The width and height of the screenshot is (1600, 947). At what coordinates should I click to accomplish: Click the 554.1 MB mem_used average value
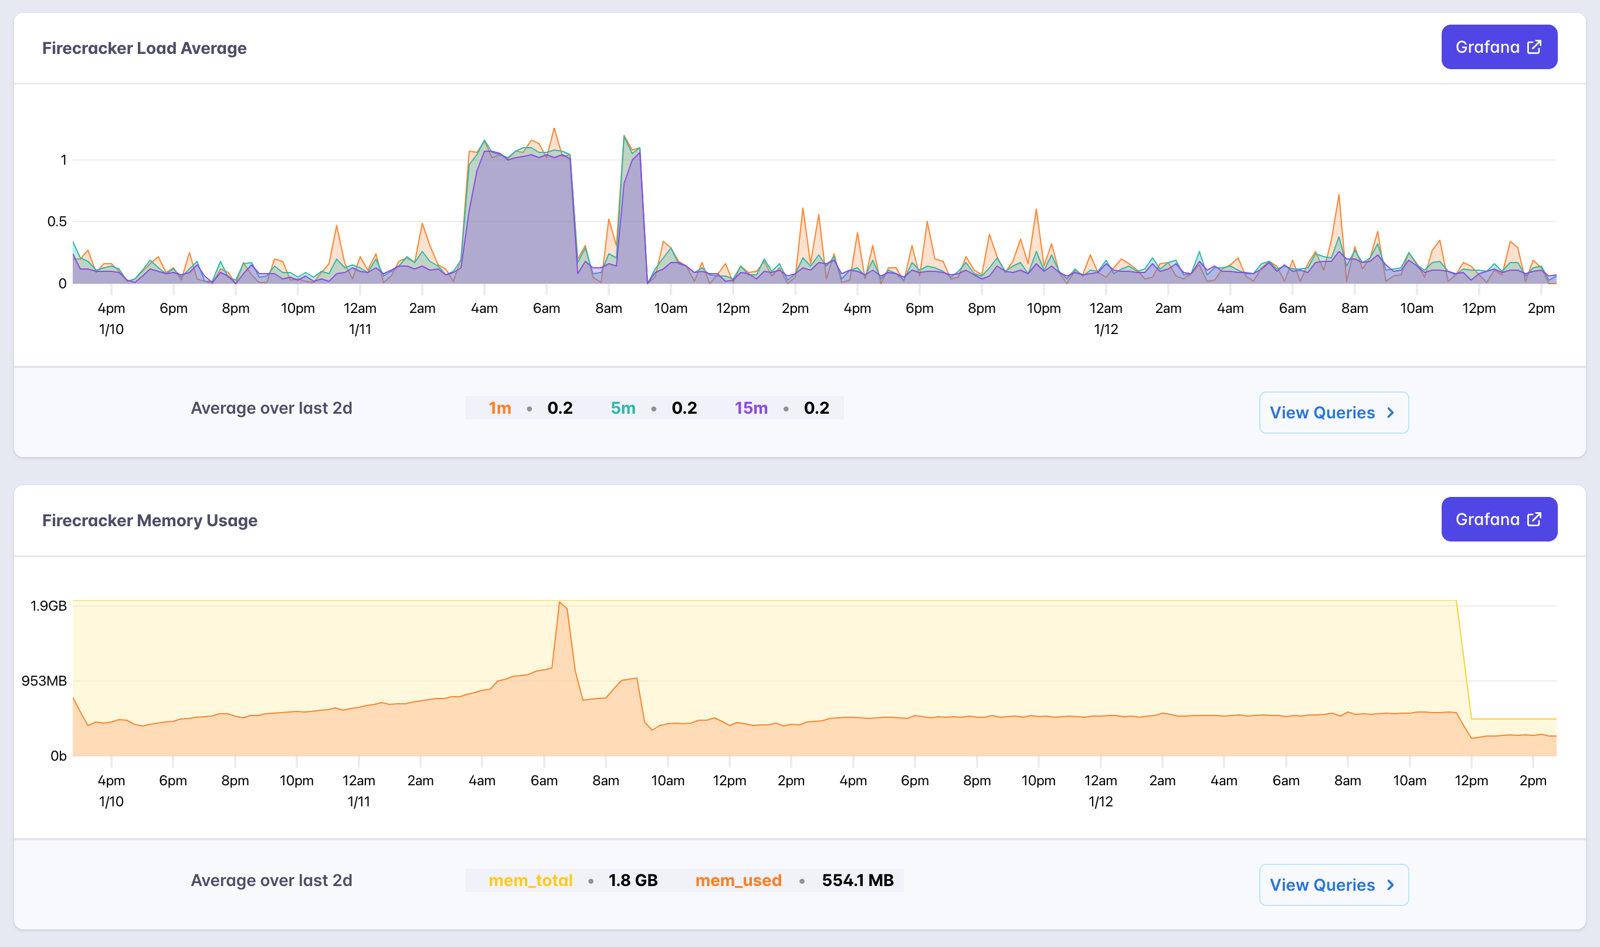pos(858,880)
